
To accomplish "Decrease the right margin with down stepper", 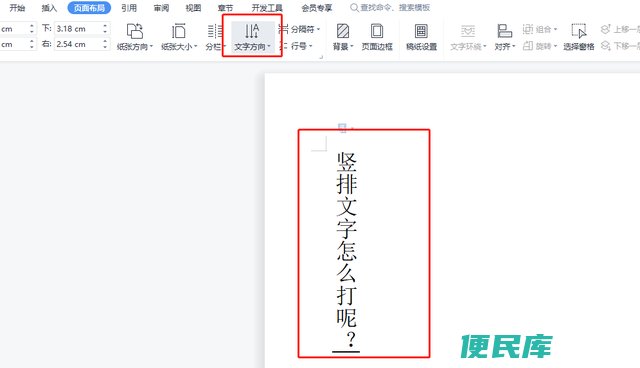I will (105, 47).
